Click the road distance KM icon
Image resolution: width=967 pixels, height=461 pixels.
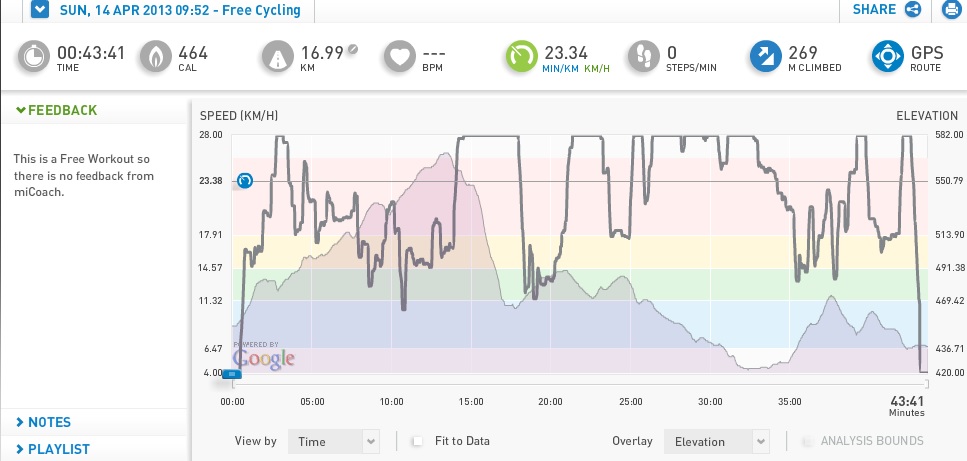tap(278, 57)
